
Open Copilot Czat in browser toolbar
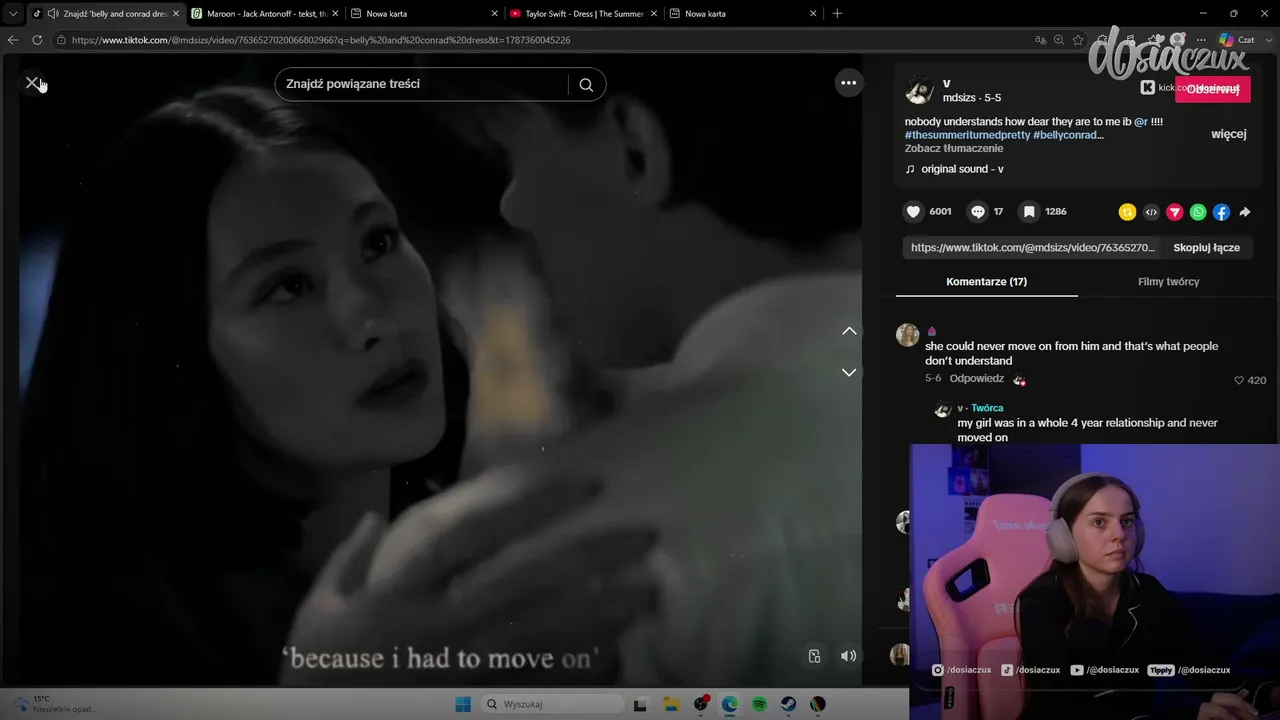(x=1236, y=40)
